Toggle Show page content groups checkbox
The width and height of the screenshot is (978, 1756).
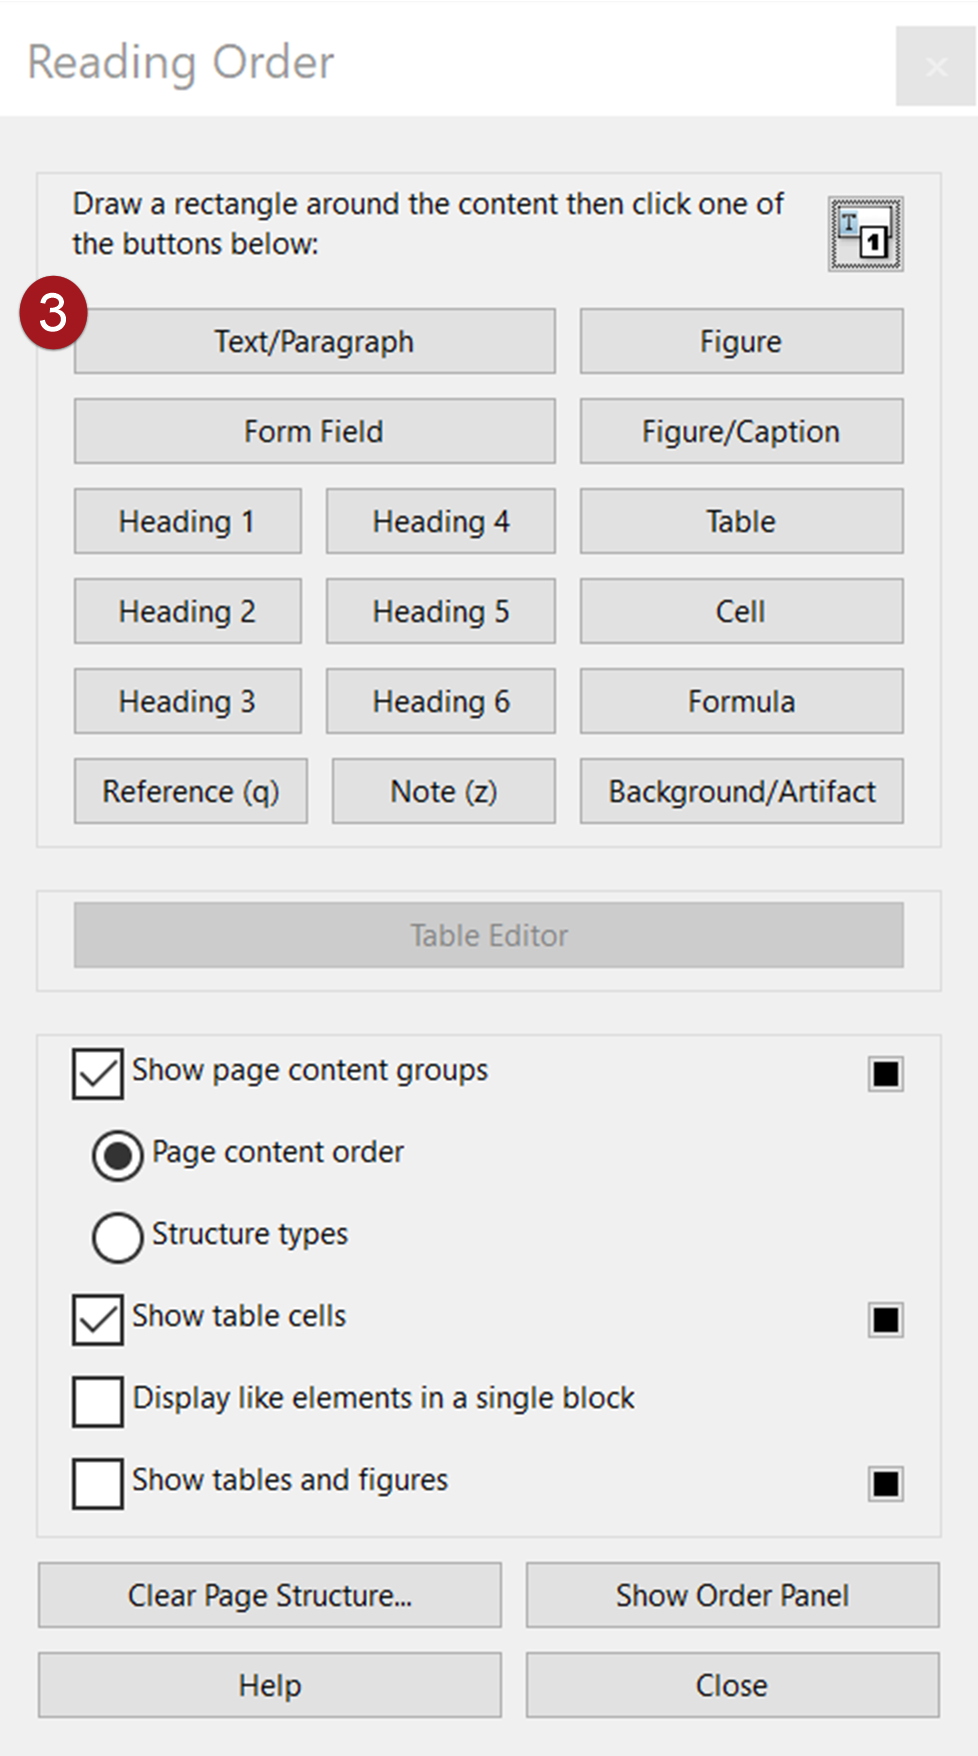coord(98,1073)
